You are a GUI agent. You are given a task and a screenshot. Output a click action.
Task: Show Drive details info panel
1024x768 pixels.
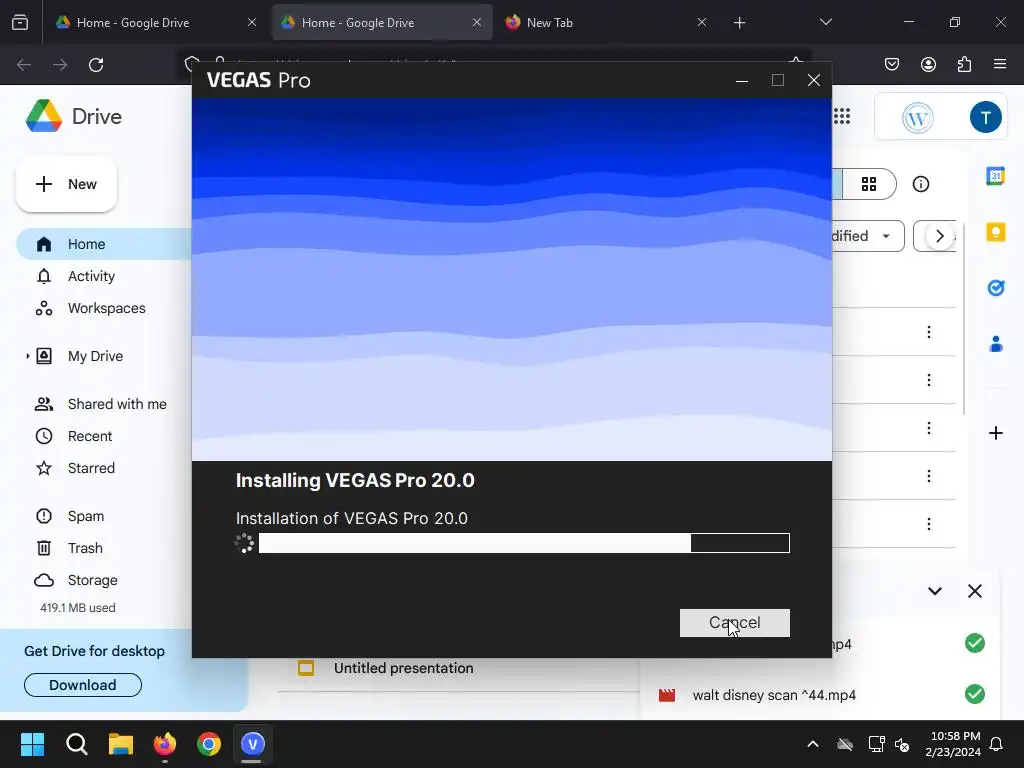tap(921, 184)
